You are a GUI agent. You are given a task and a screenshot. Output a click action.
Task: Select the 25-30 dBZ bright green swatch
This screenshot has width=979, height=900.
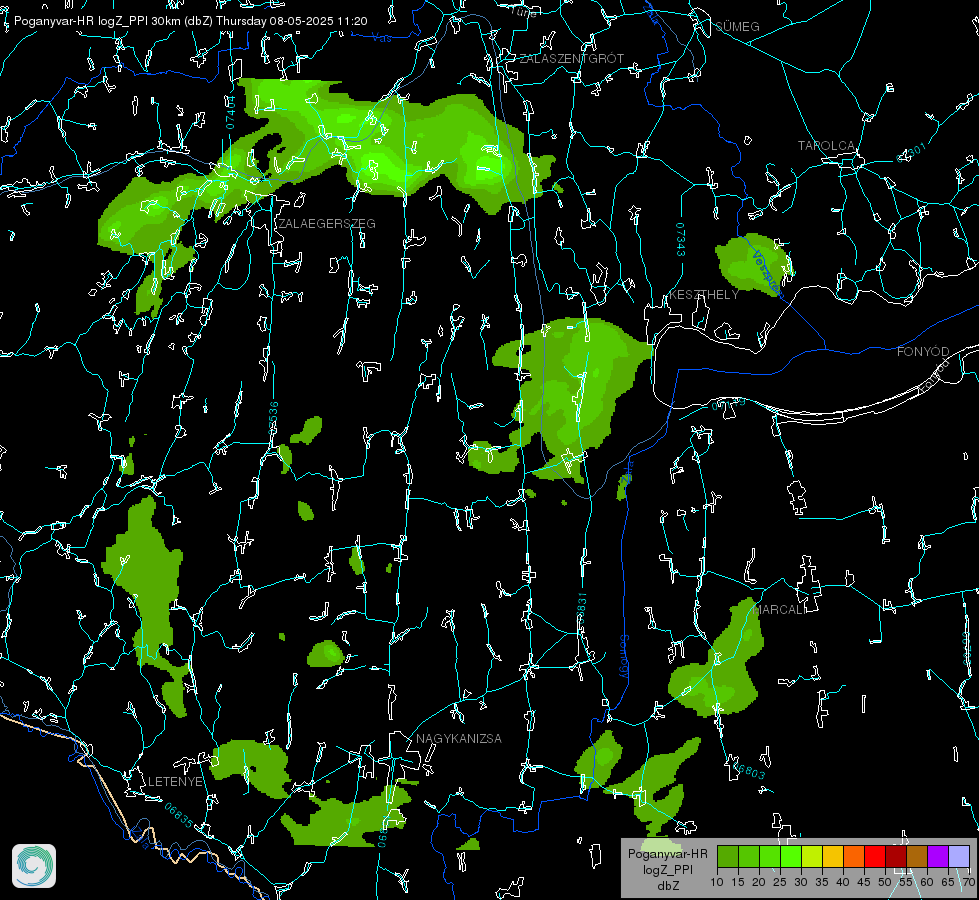[791, 856]
